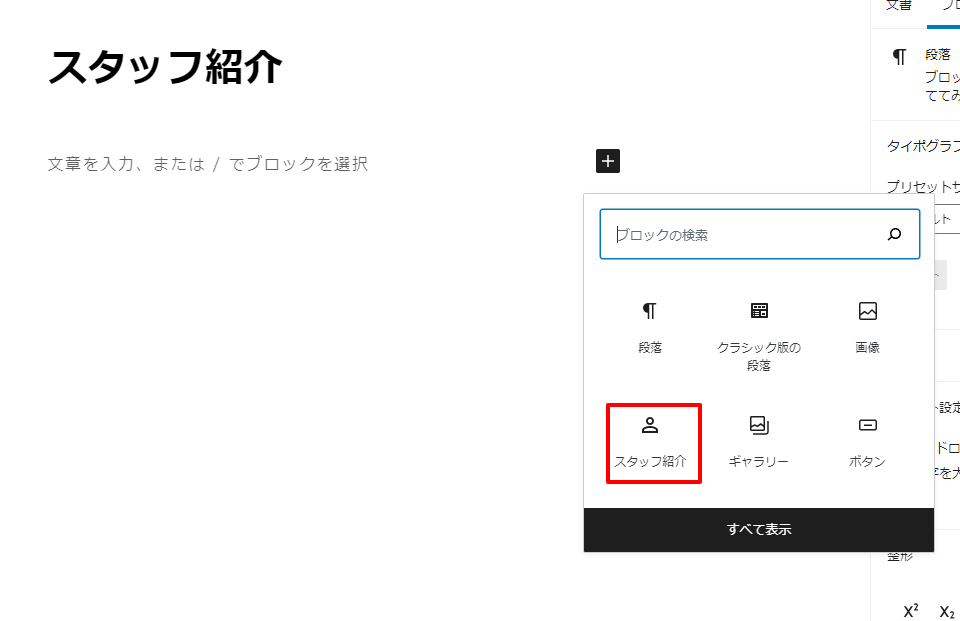Insert a 画像 image block
The image size is (960, 621).
(867, 327)
